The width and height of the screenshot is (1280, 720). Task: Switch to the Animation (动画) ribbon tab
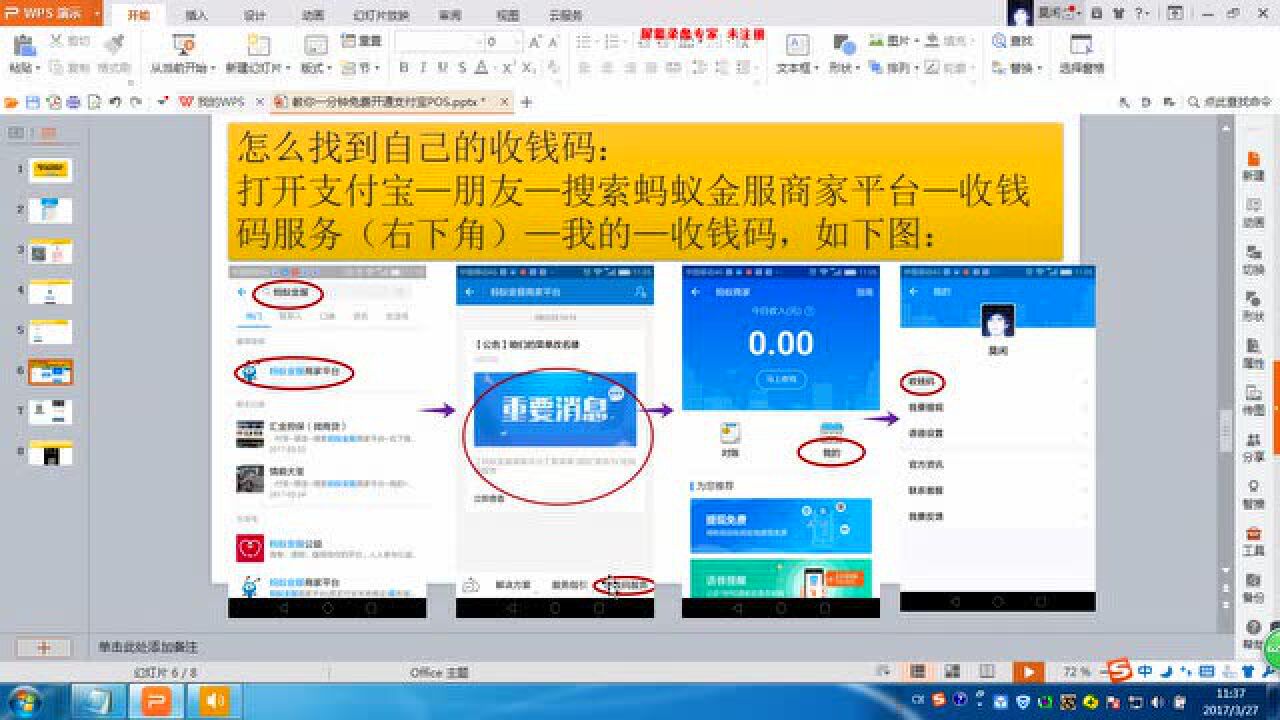(x=312, y=16)
